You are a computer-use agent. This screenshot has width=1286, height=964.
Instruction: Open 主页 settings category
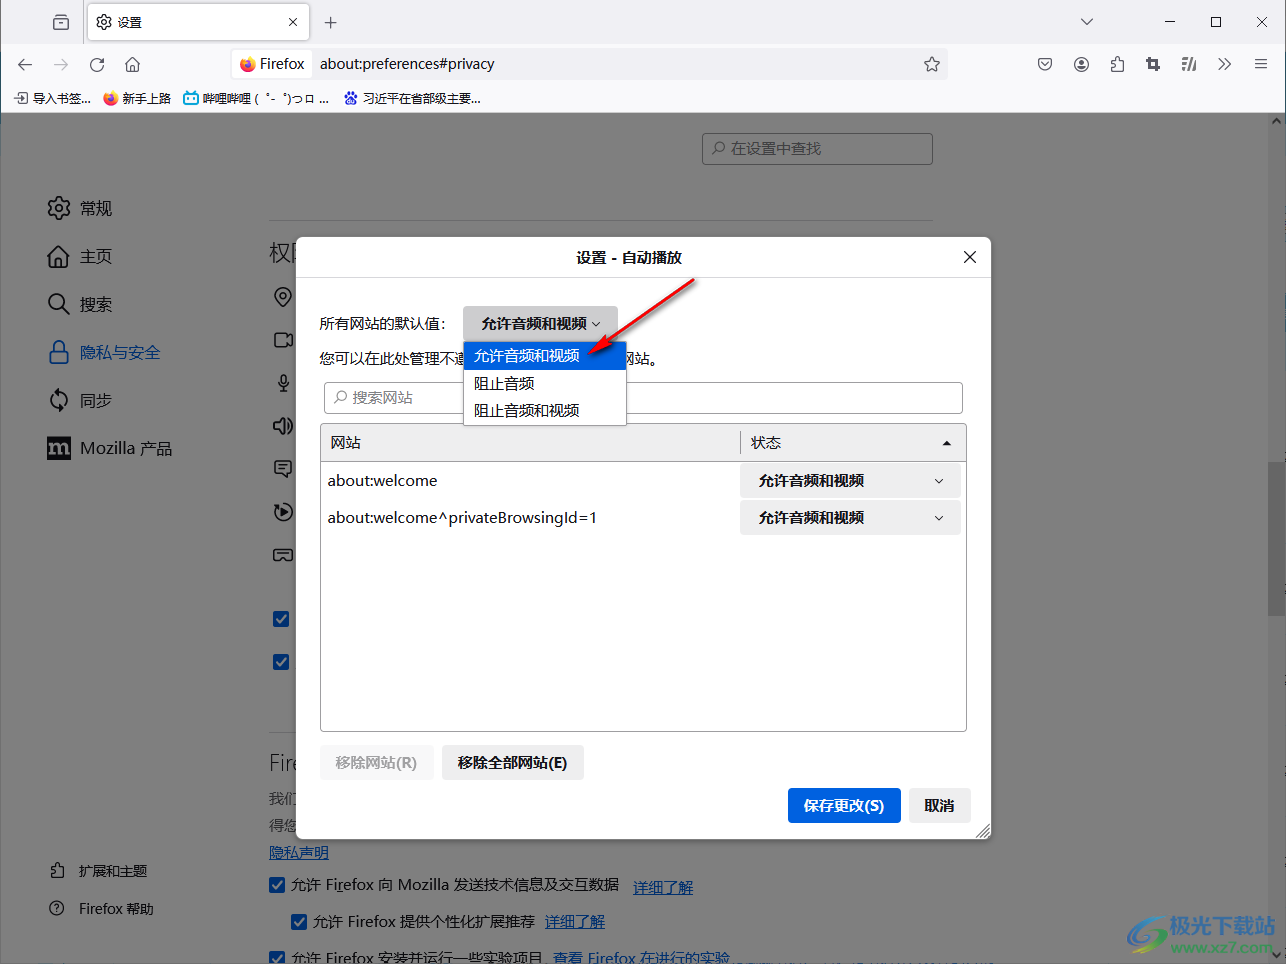click(x=80, y=256)
